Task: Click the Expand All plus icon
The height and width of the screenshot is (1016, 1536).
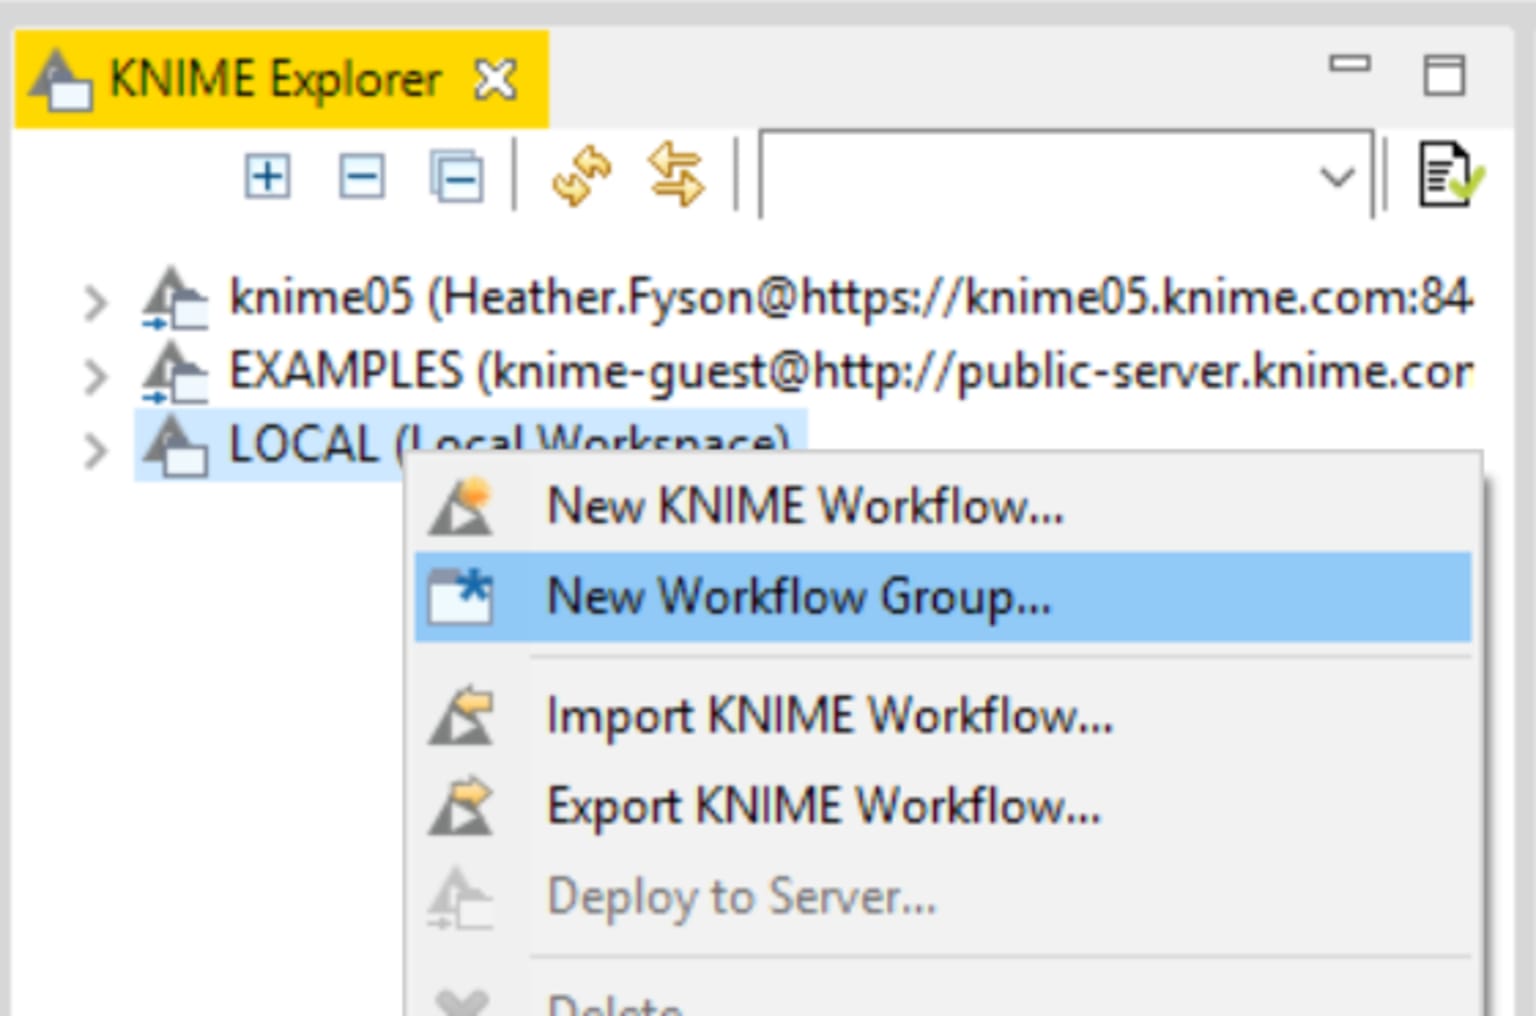Action: [267, 178]
